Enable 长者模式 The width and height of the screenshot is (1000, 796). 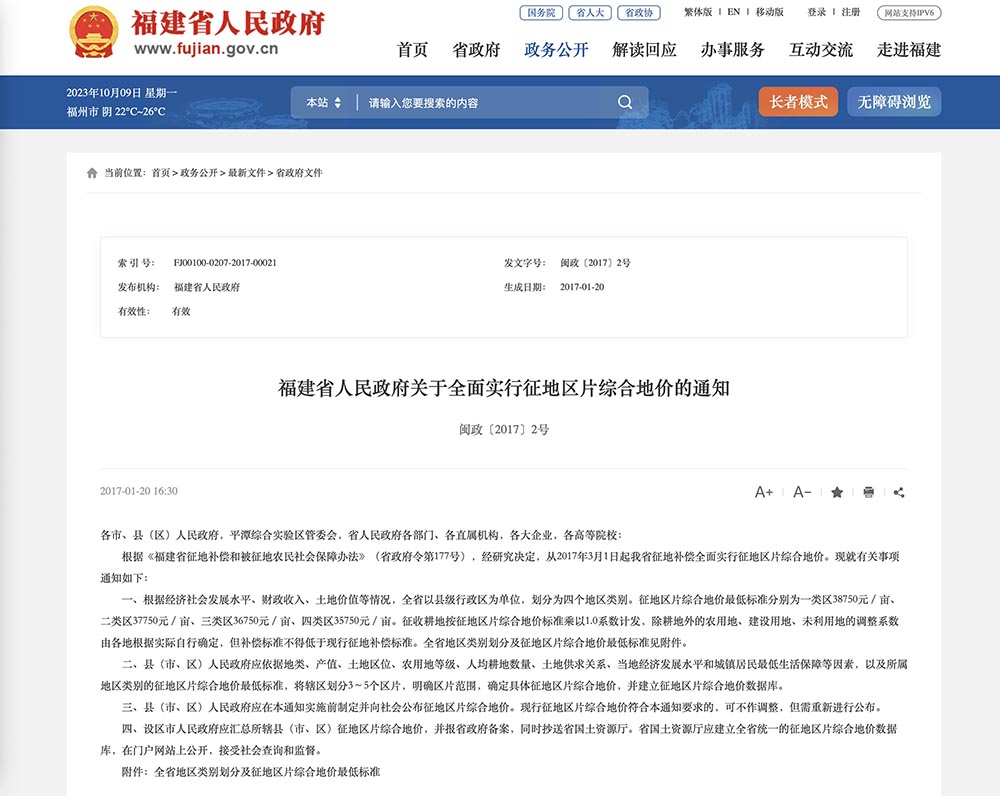tap(798, 102)
